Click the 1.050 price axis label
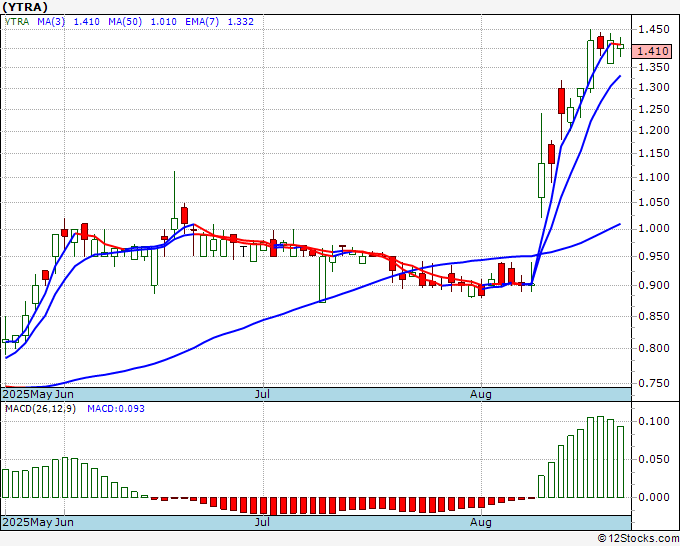The width and height of the screenshot is (680, 546). click(654, 202)
